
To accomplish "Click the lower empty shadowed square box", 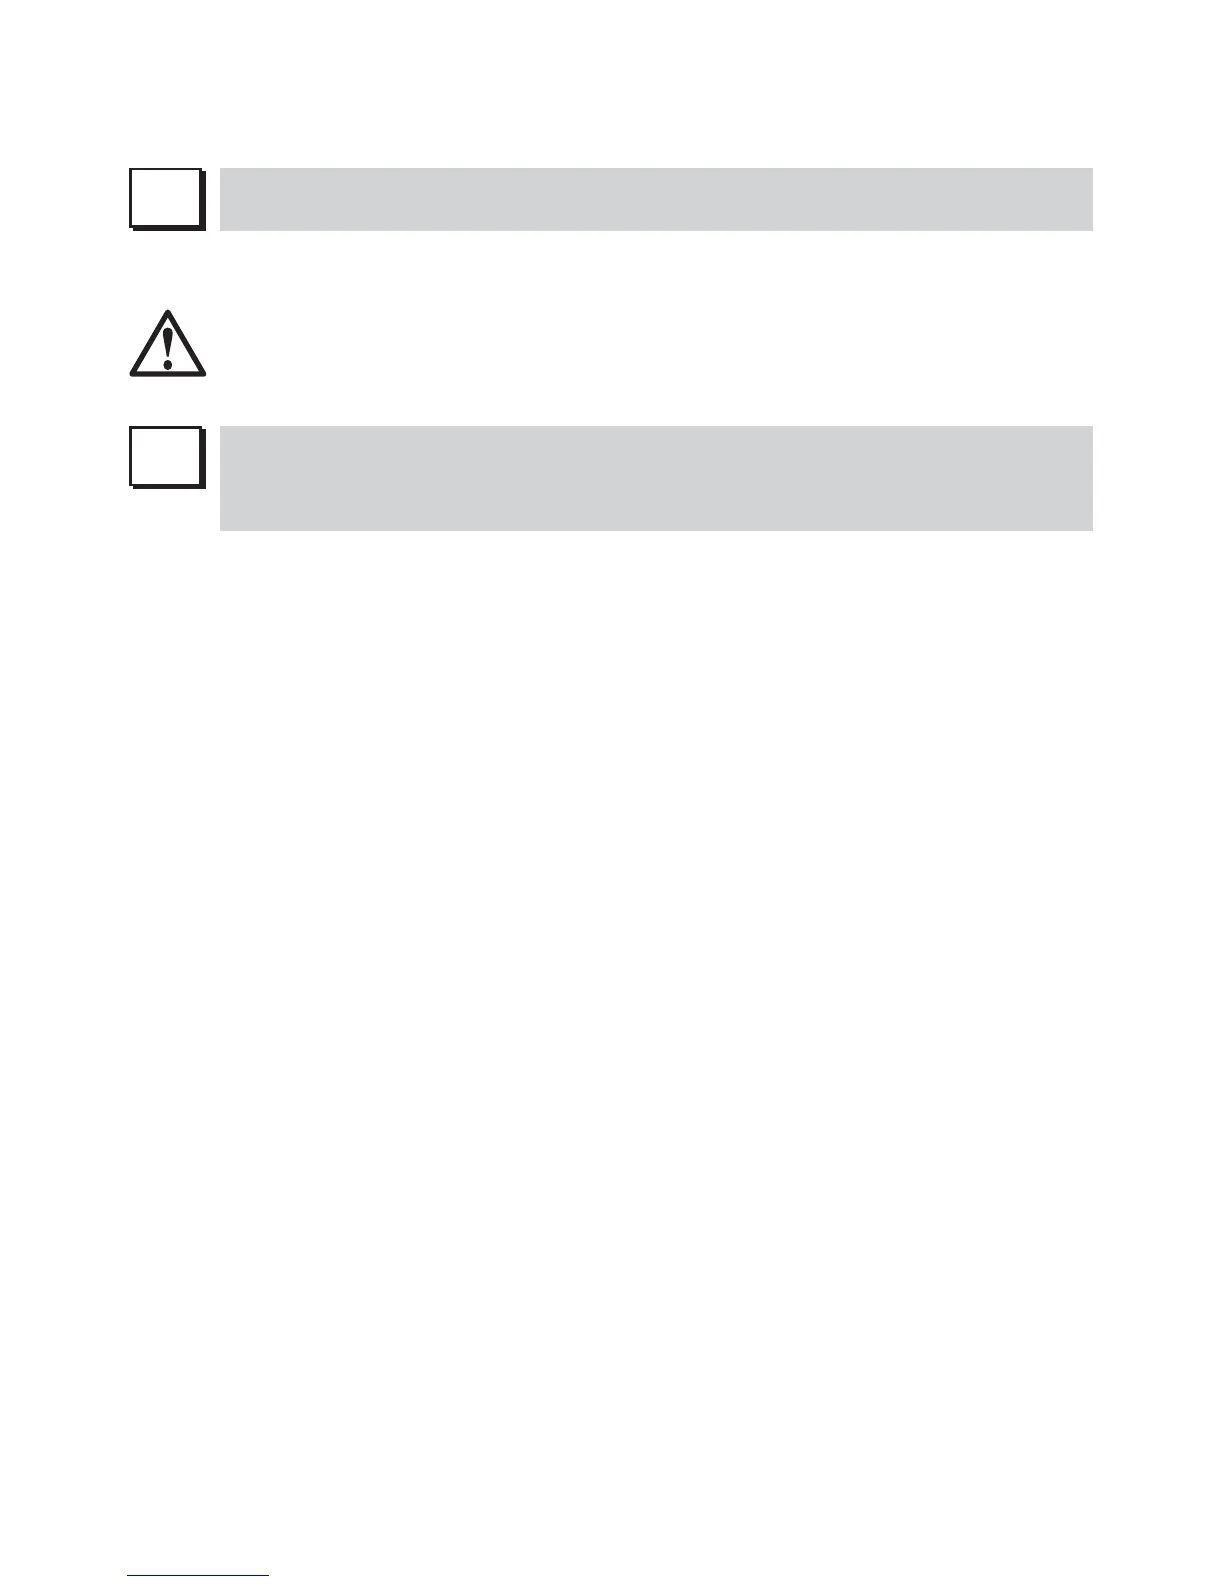I will tap(166, 458).
